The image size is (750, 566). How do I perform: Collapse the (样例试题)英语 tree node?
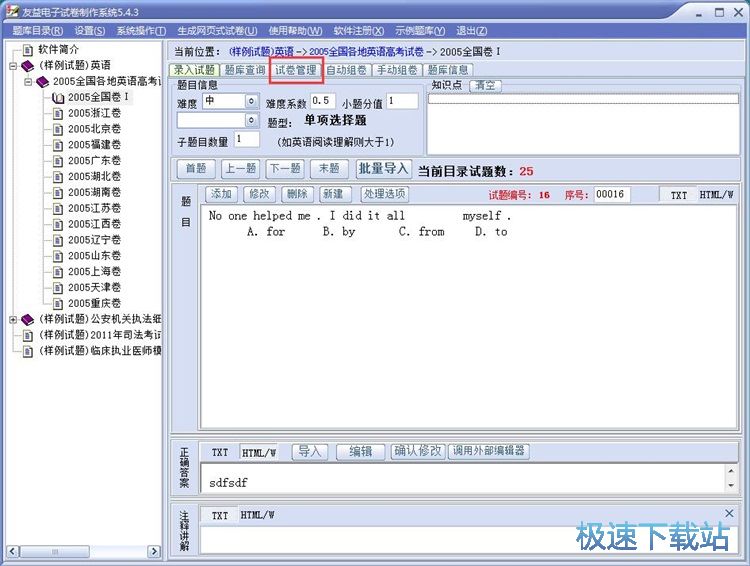tap(13, 66)
